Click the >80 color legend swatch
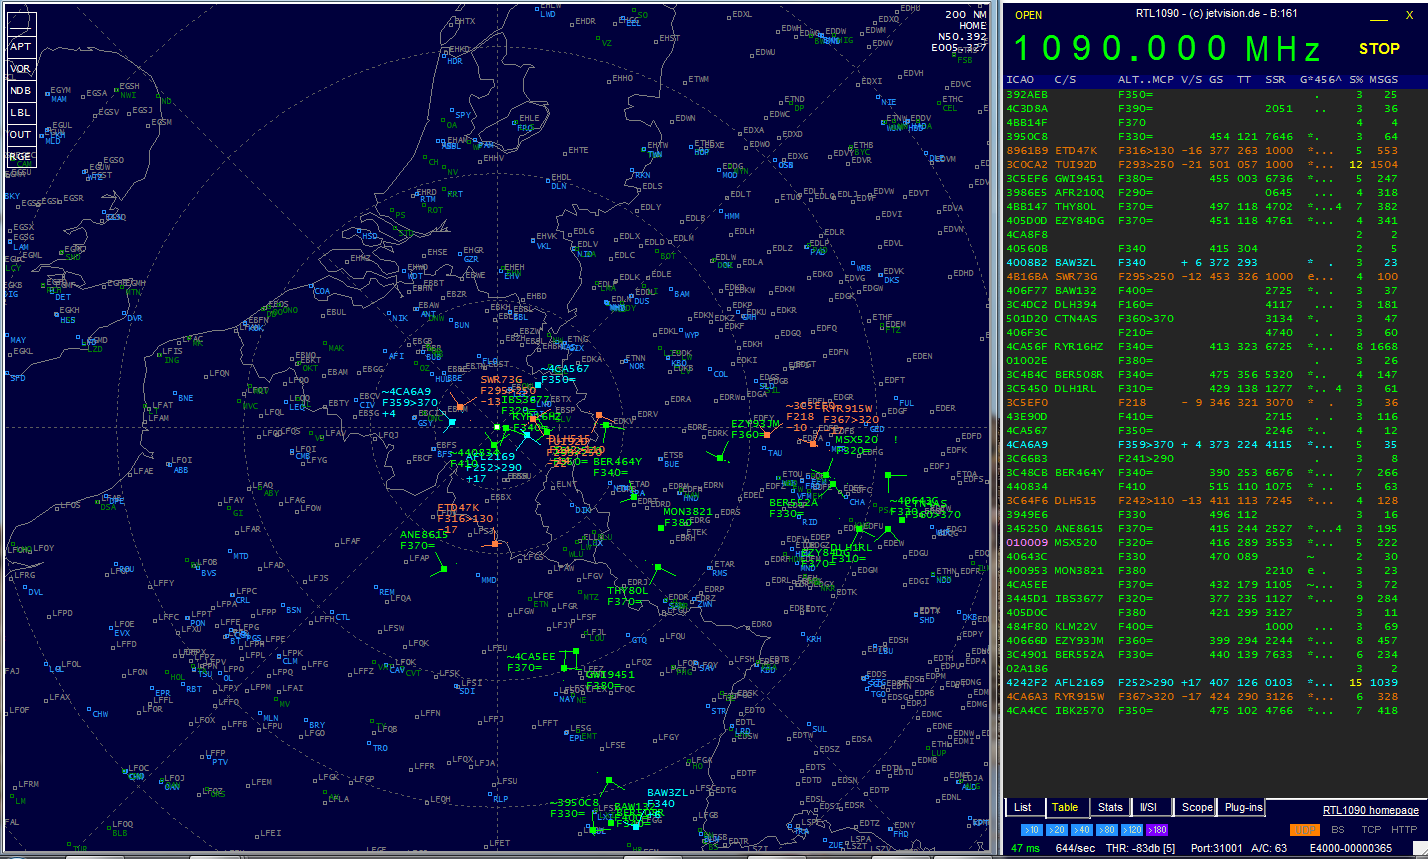The height and width of the screenshot is (859, 1428). pos(1106,830)
